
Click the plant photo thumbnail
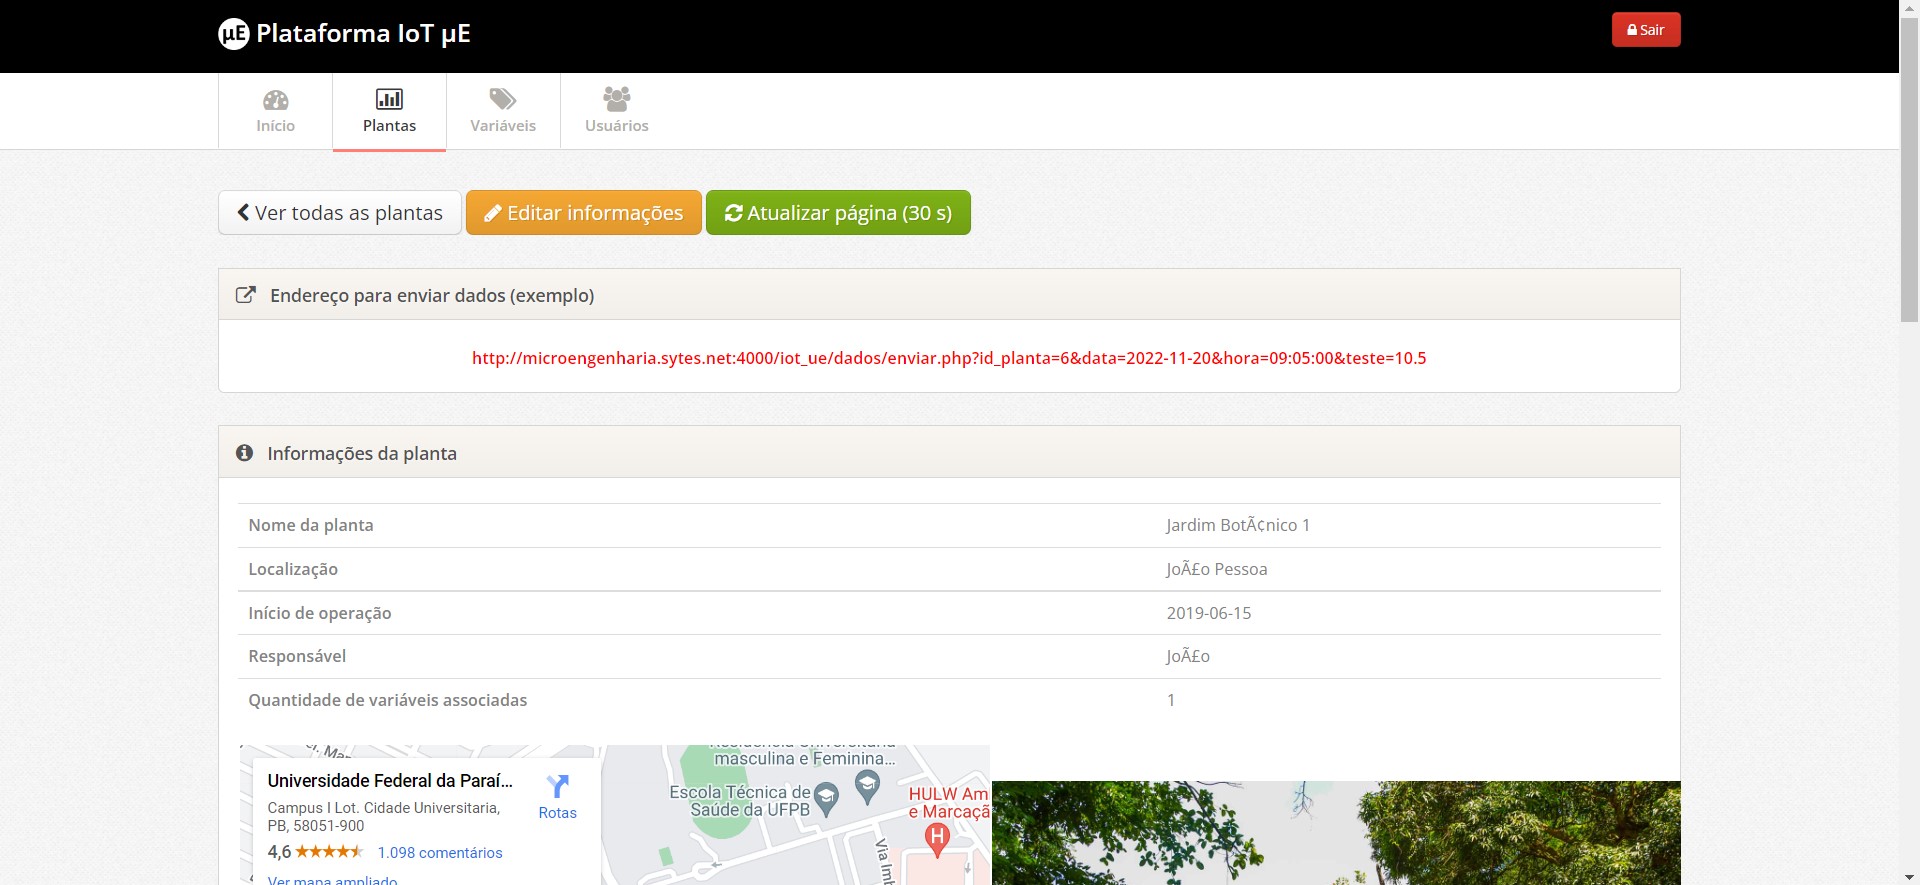coord(1335,832)
